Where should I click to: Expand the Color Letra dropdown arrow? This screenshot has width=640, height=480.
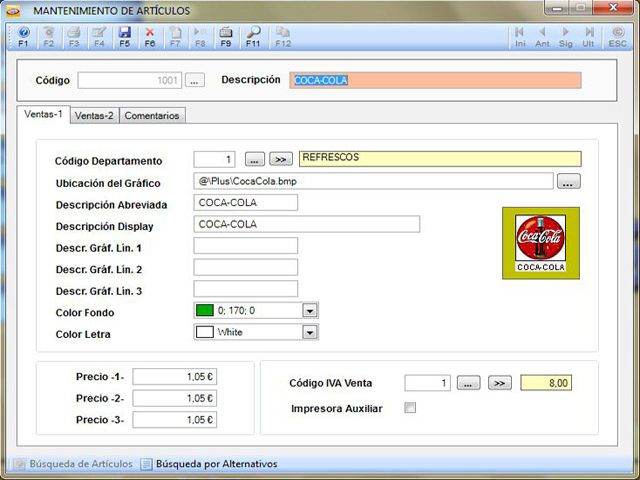(x=310, y=333)
